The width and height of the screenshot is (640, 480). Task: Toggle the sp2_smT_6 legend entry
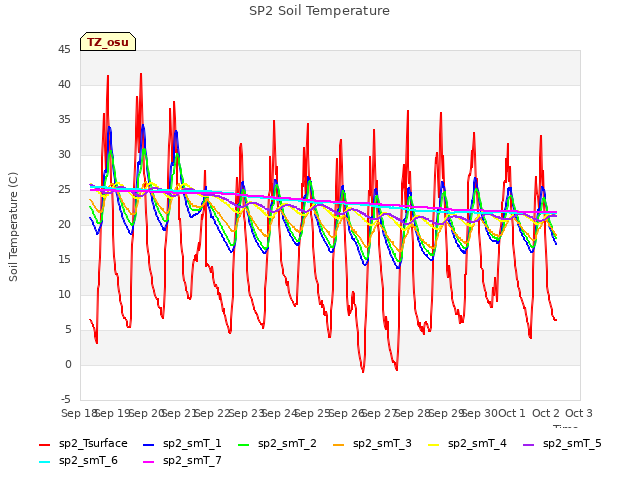point(78,460)
